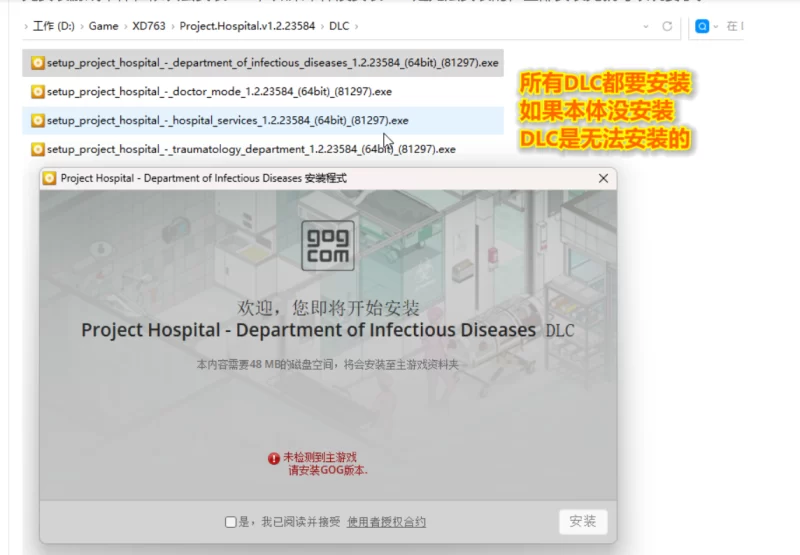This screenshot has width=800, height=555.
Task: Select the traumatology_department setup file name
Action: (x=251, y=149)
